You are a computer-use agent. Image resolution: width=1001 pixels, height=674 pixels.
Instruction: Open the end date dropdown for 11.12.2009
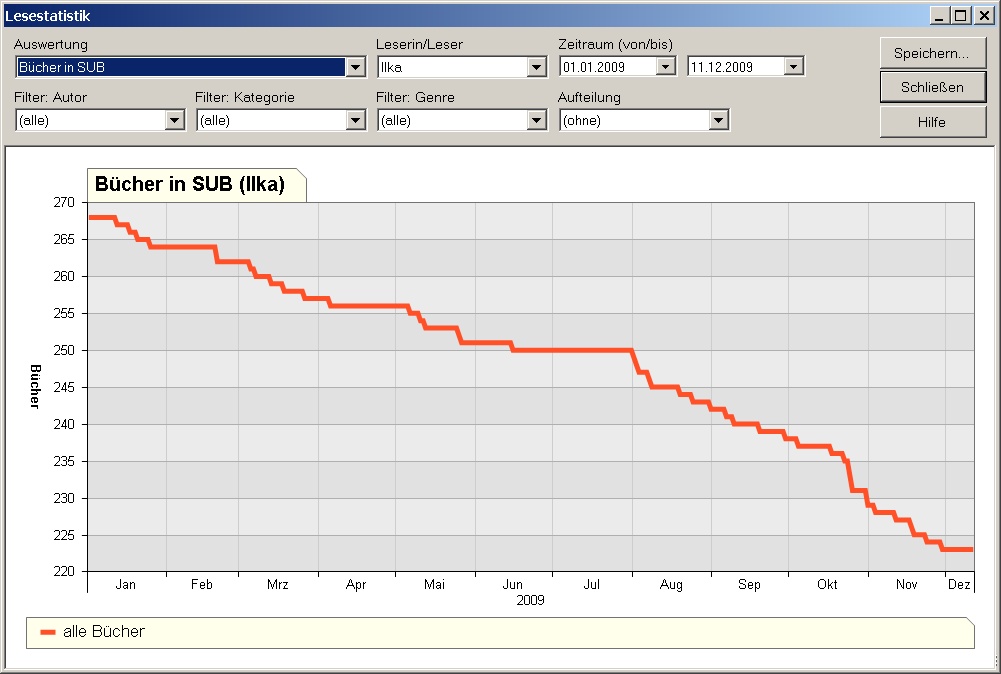(x=794, y=67)
